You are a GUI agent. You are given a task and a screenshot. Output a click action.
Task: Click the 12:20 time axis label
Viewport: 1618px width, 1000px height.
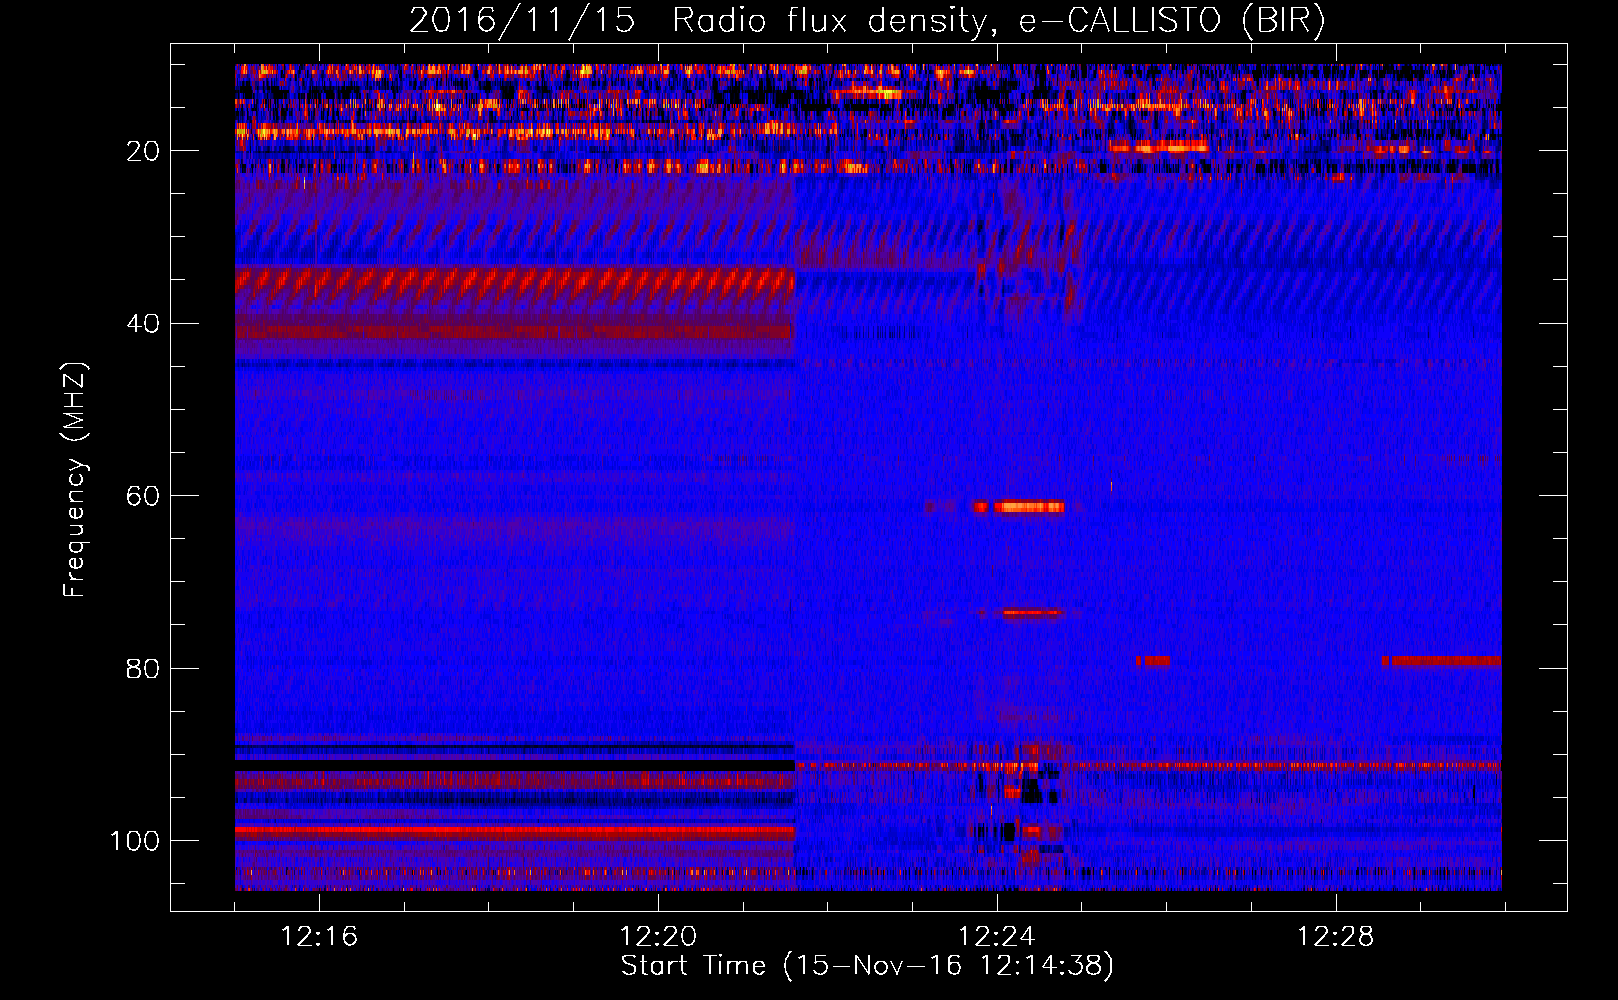point(658,936)
